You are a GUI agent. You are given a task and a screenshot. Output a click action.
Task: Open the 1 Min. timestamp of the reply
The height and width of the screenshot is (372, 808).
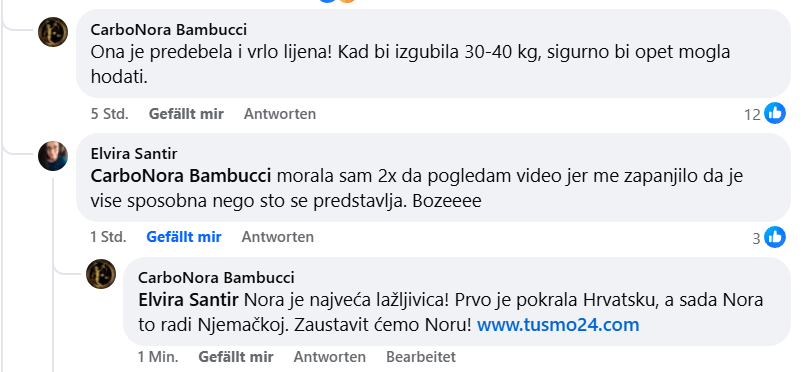click(158, 357)
